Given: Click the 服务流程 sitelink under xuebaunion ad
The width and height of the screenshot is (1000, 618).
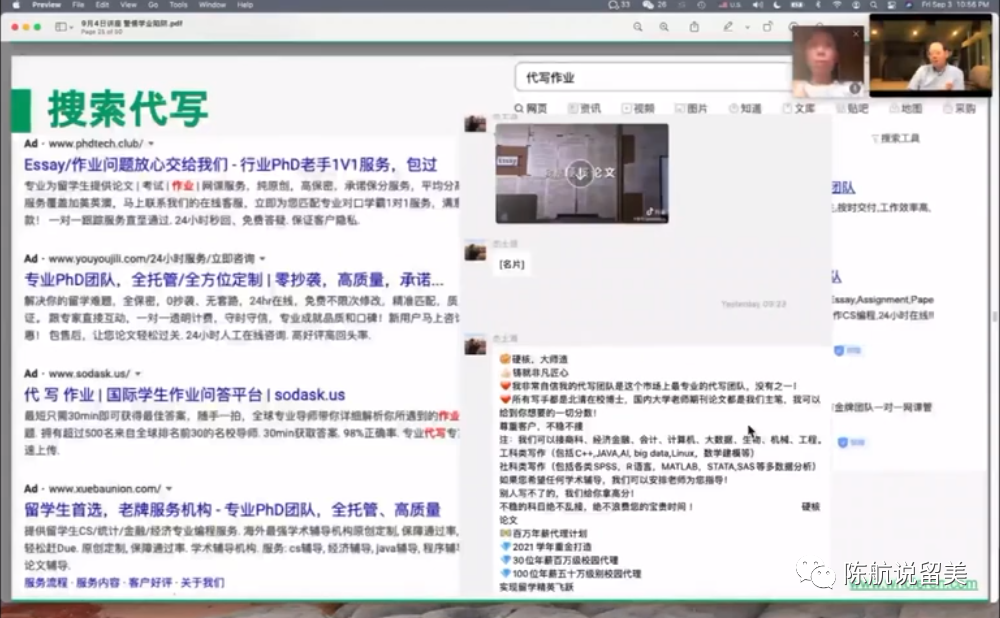Looking at the screenshot, I should pos(46,582).
